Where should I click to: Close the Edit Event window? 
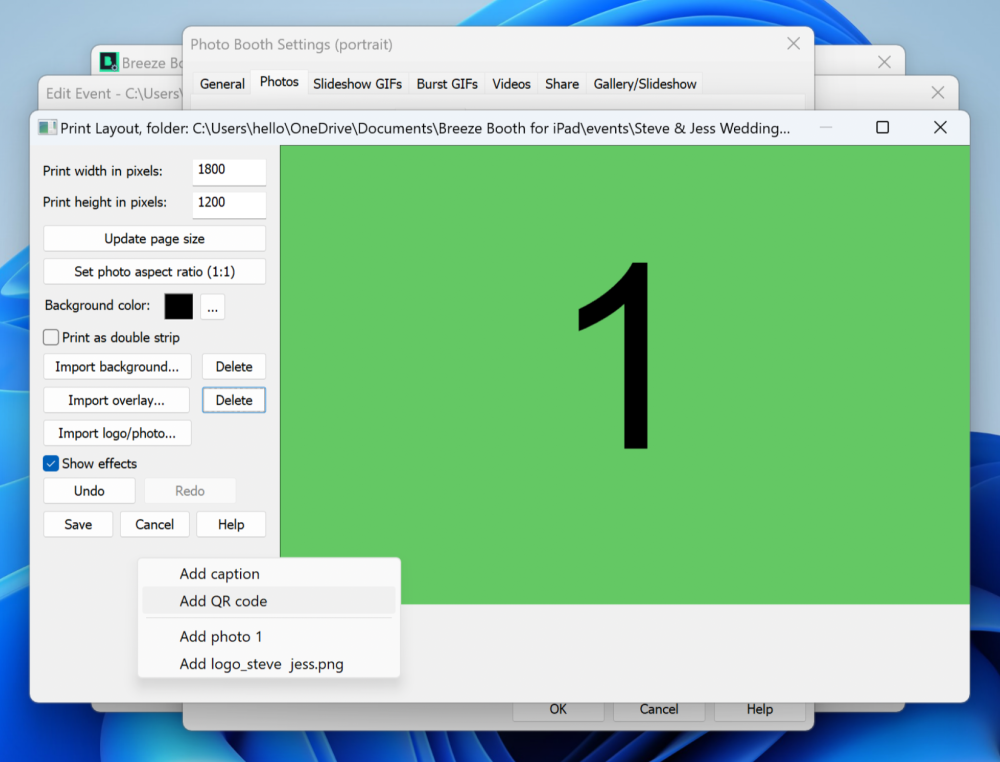(x=938, y=92)
